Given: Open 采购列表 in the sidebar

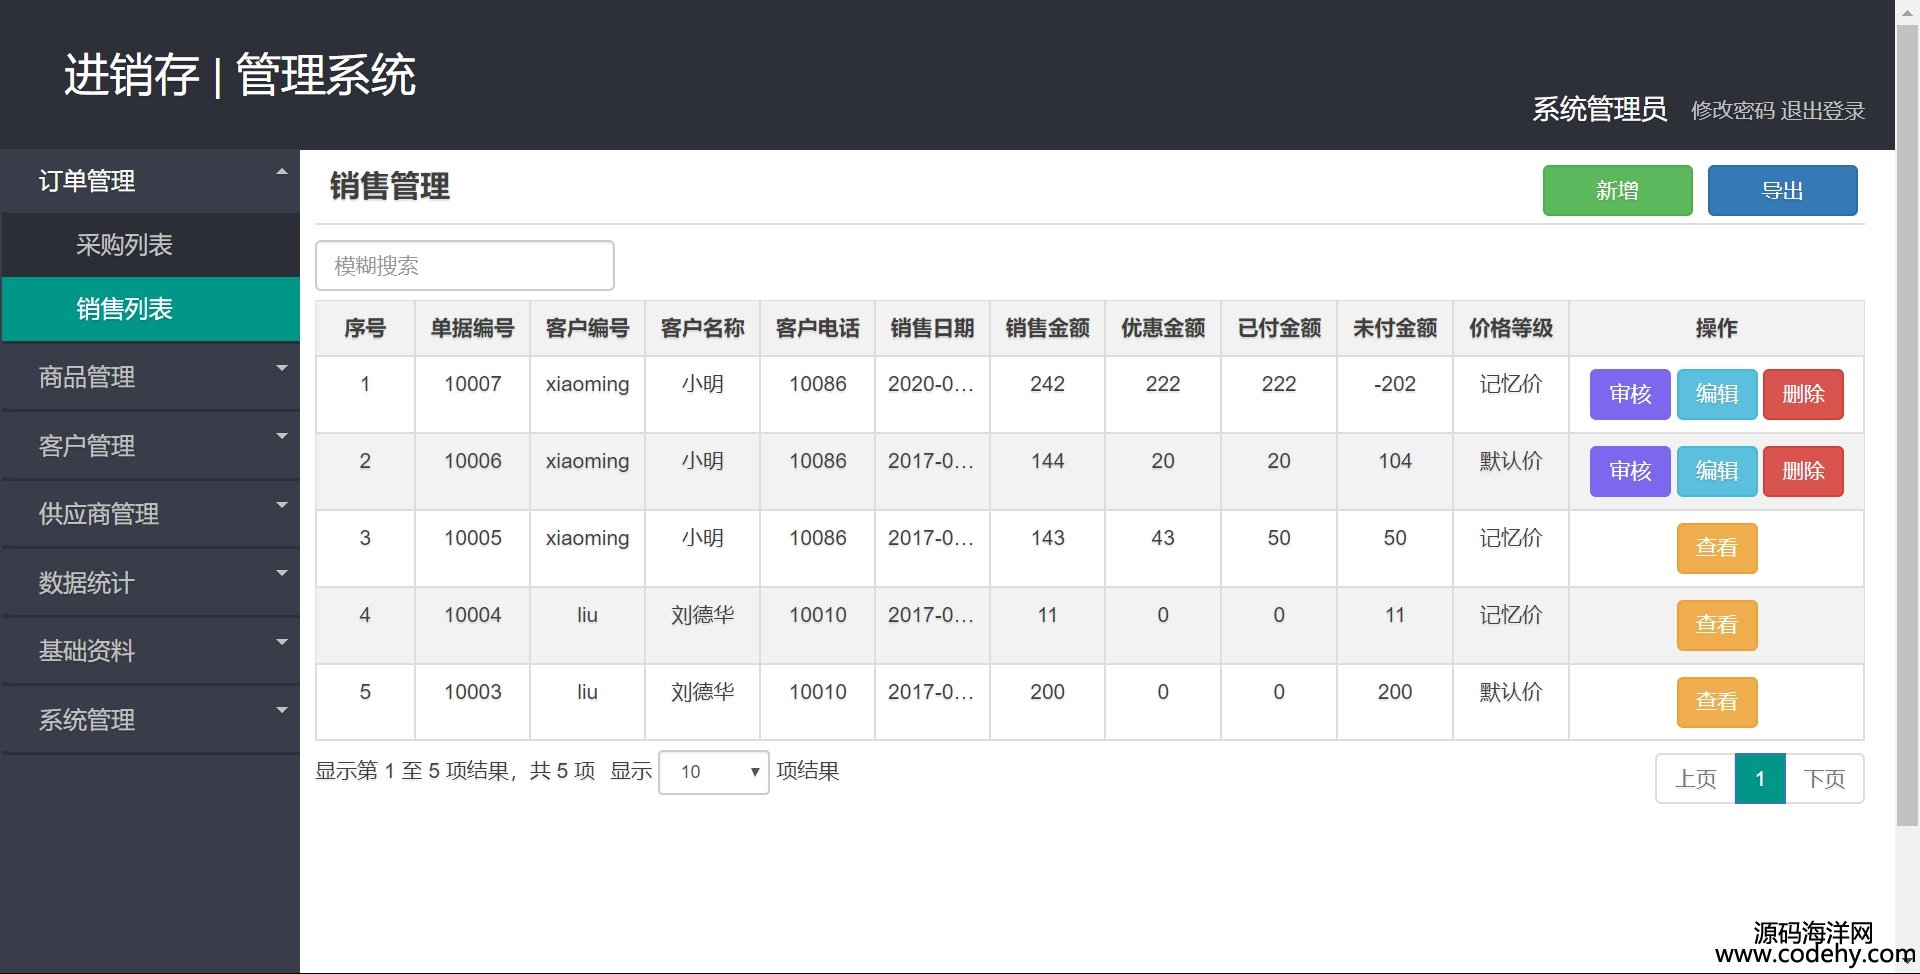Looking at the screenshot, I should click(x=151, y=245).
